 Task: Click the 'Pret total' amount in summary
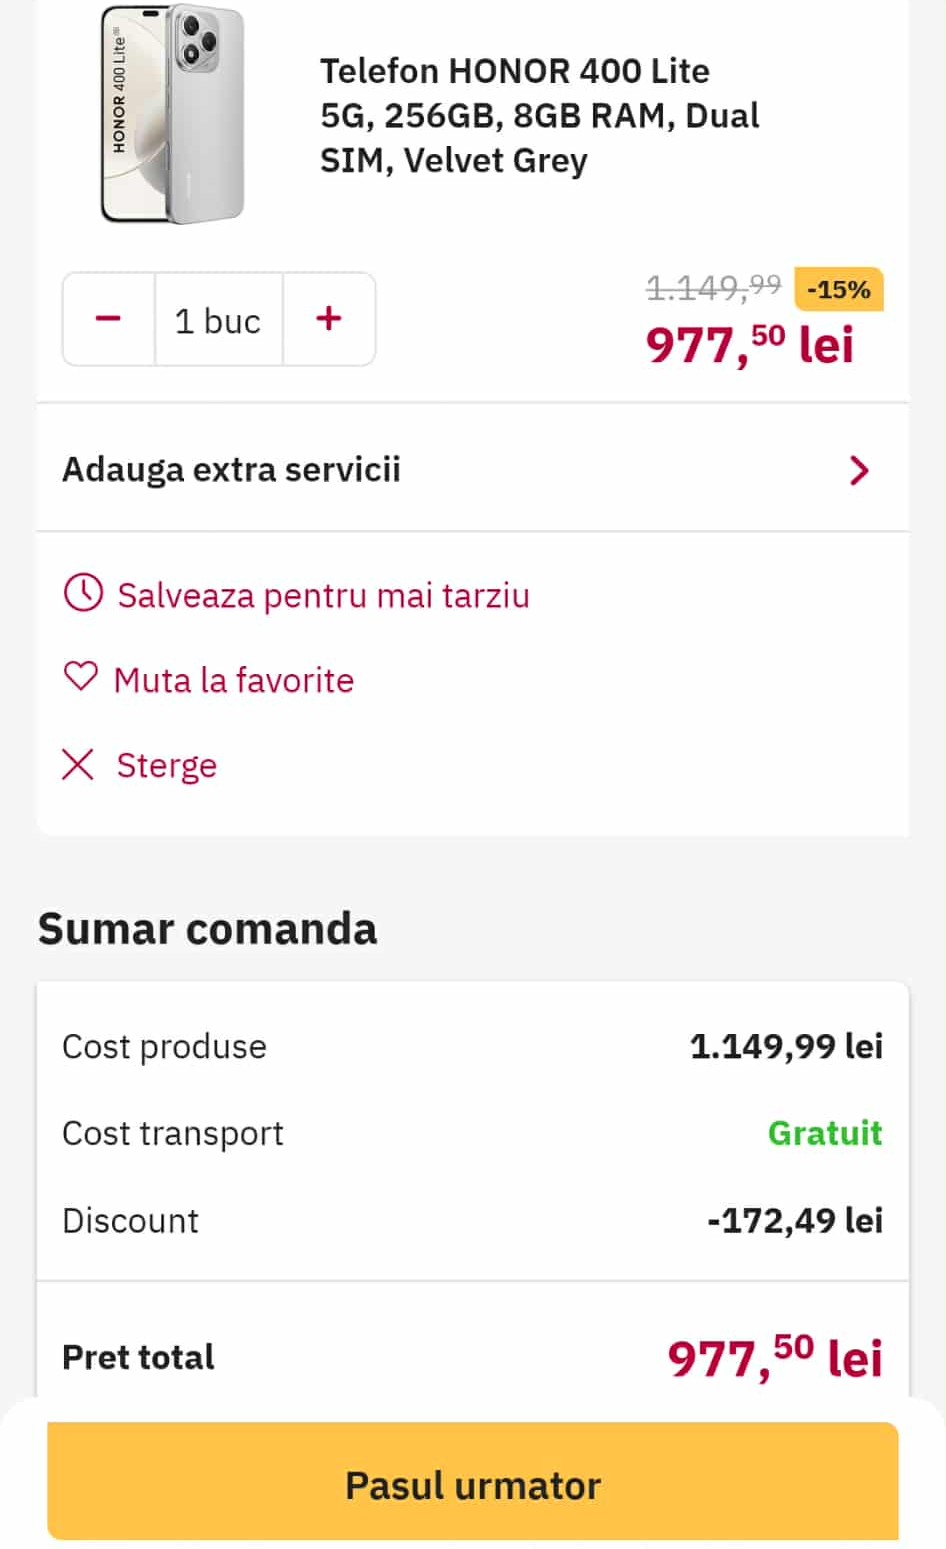point(775,1357)
